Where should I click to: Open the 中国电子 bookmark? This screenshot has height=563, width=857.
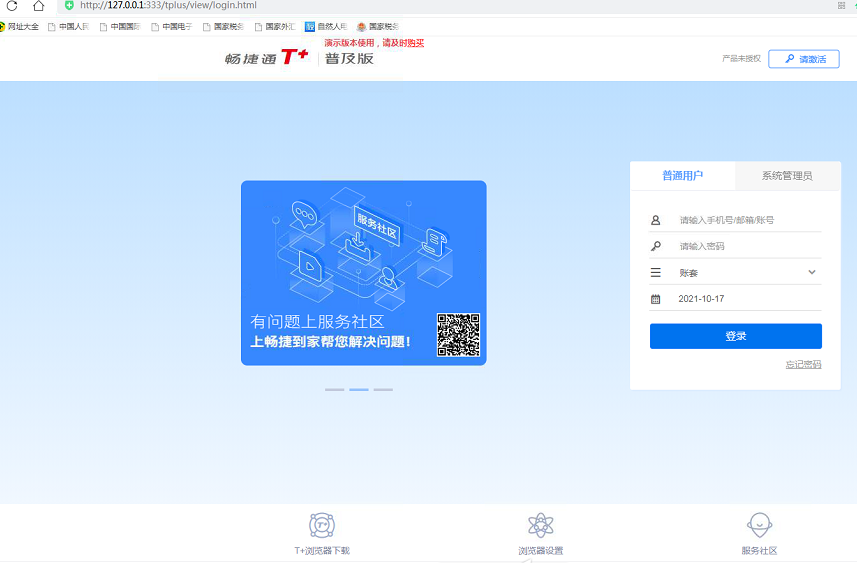pyautogui.click(x=172, y=26)
